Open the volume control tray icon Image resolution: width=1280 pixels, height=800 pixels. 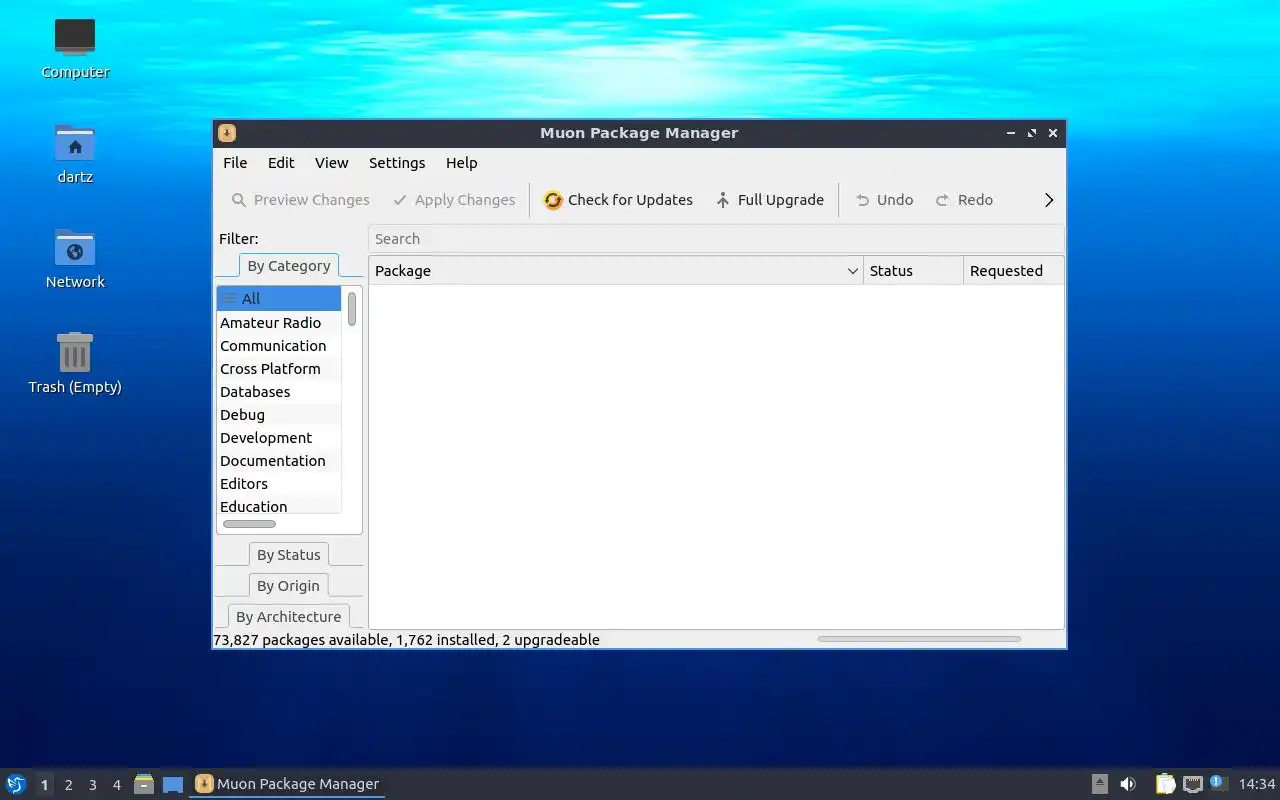(1128, 784)
